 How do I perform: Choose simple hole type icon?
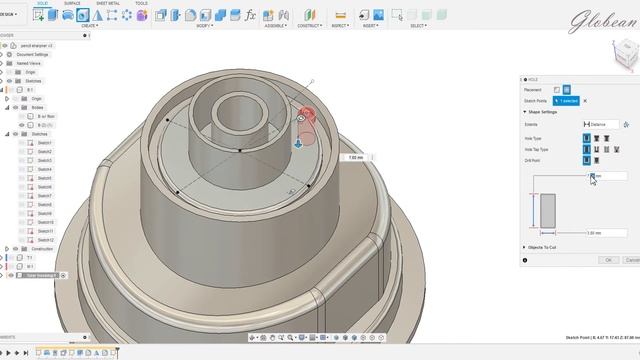pos(587,138)
